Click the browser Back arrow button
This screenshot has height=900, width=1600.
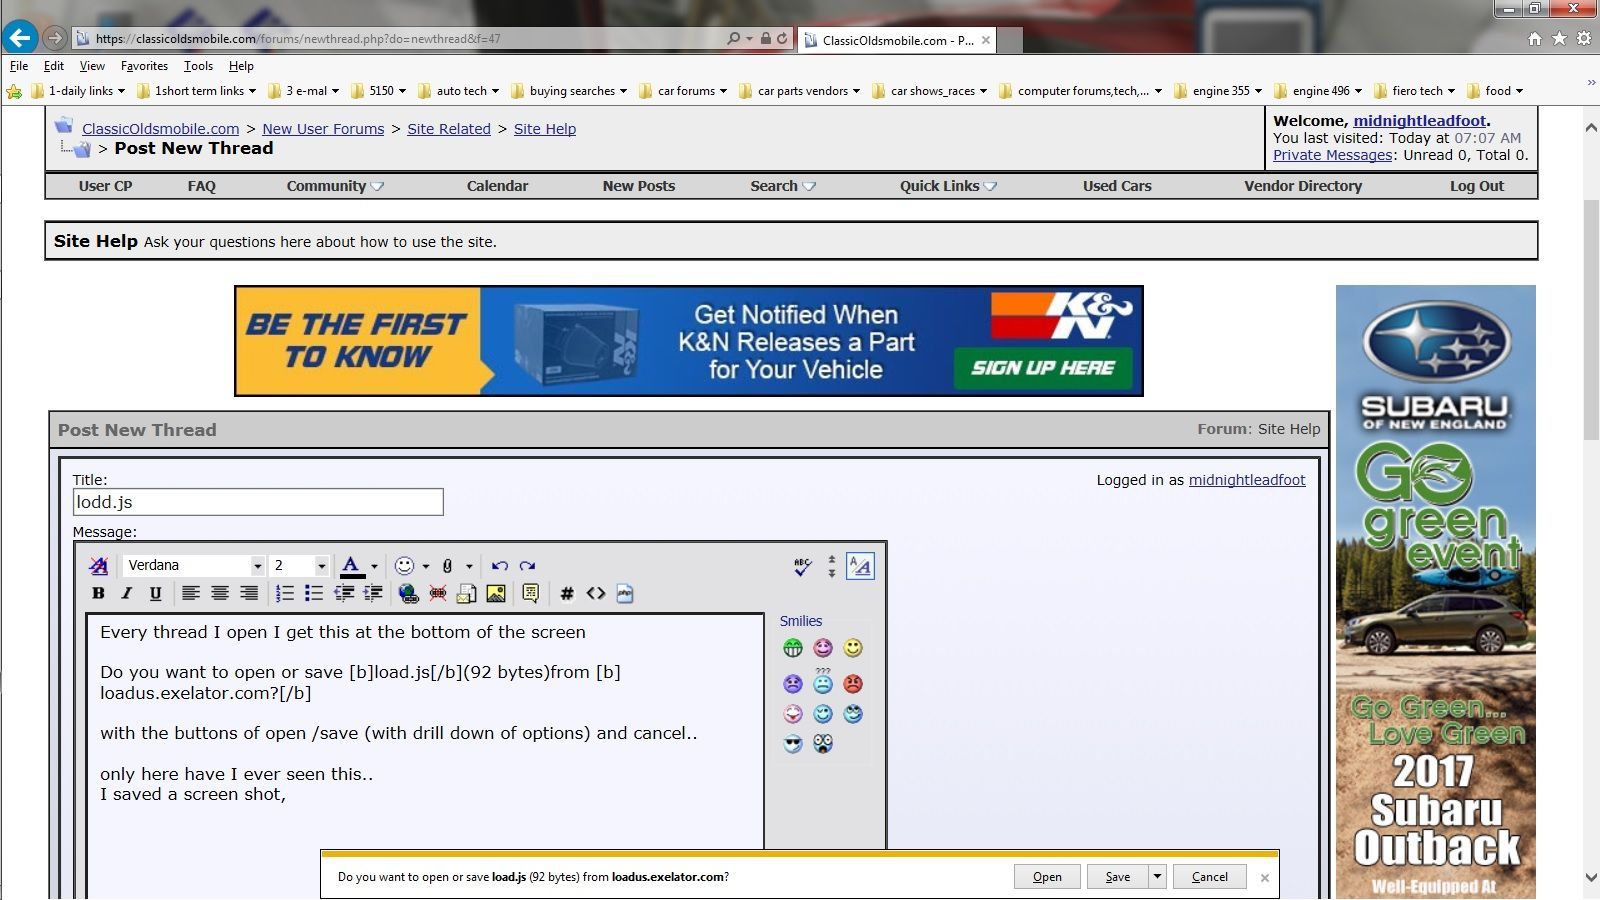point(20,37)
